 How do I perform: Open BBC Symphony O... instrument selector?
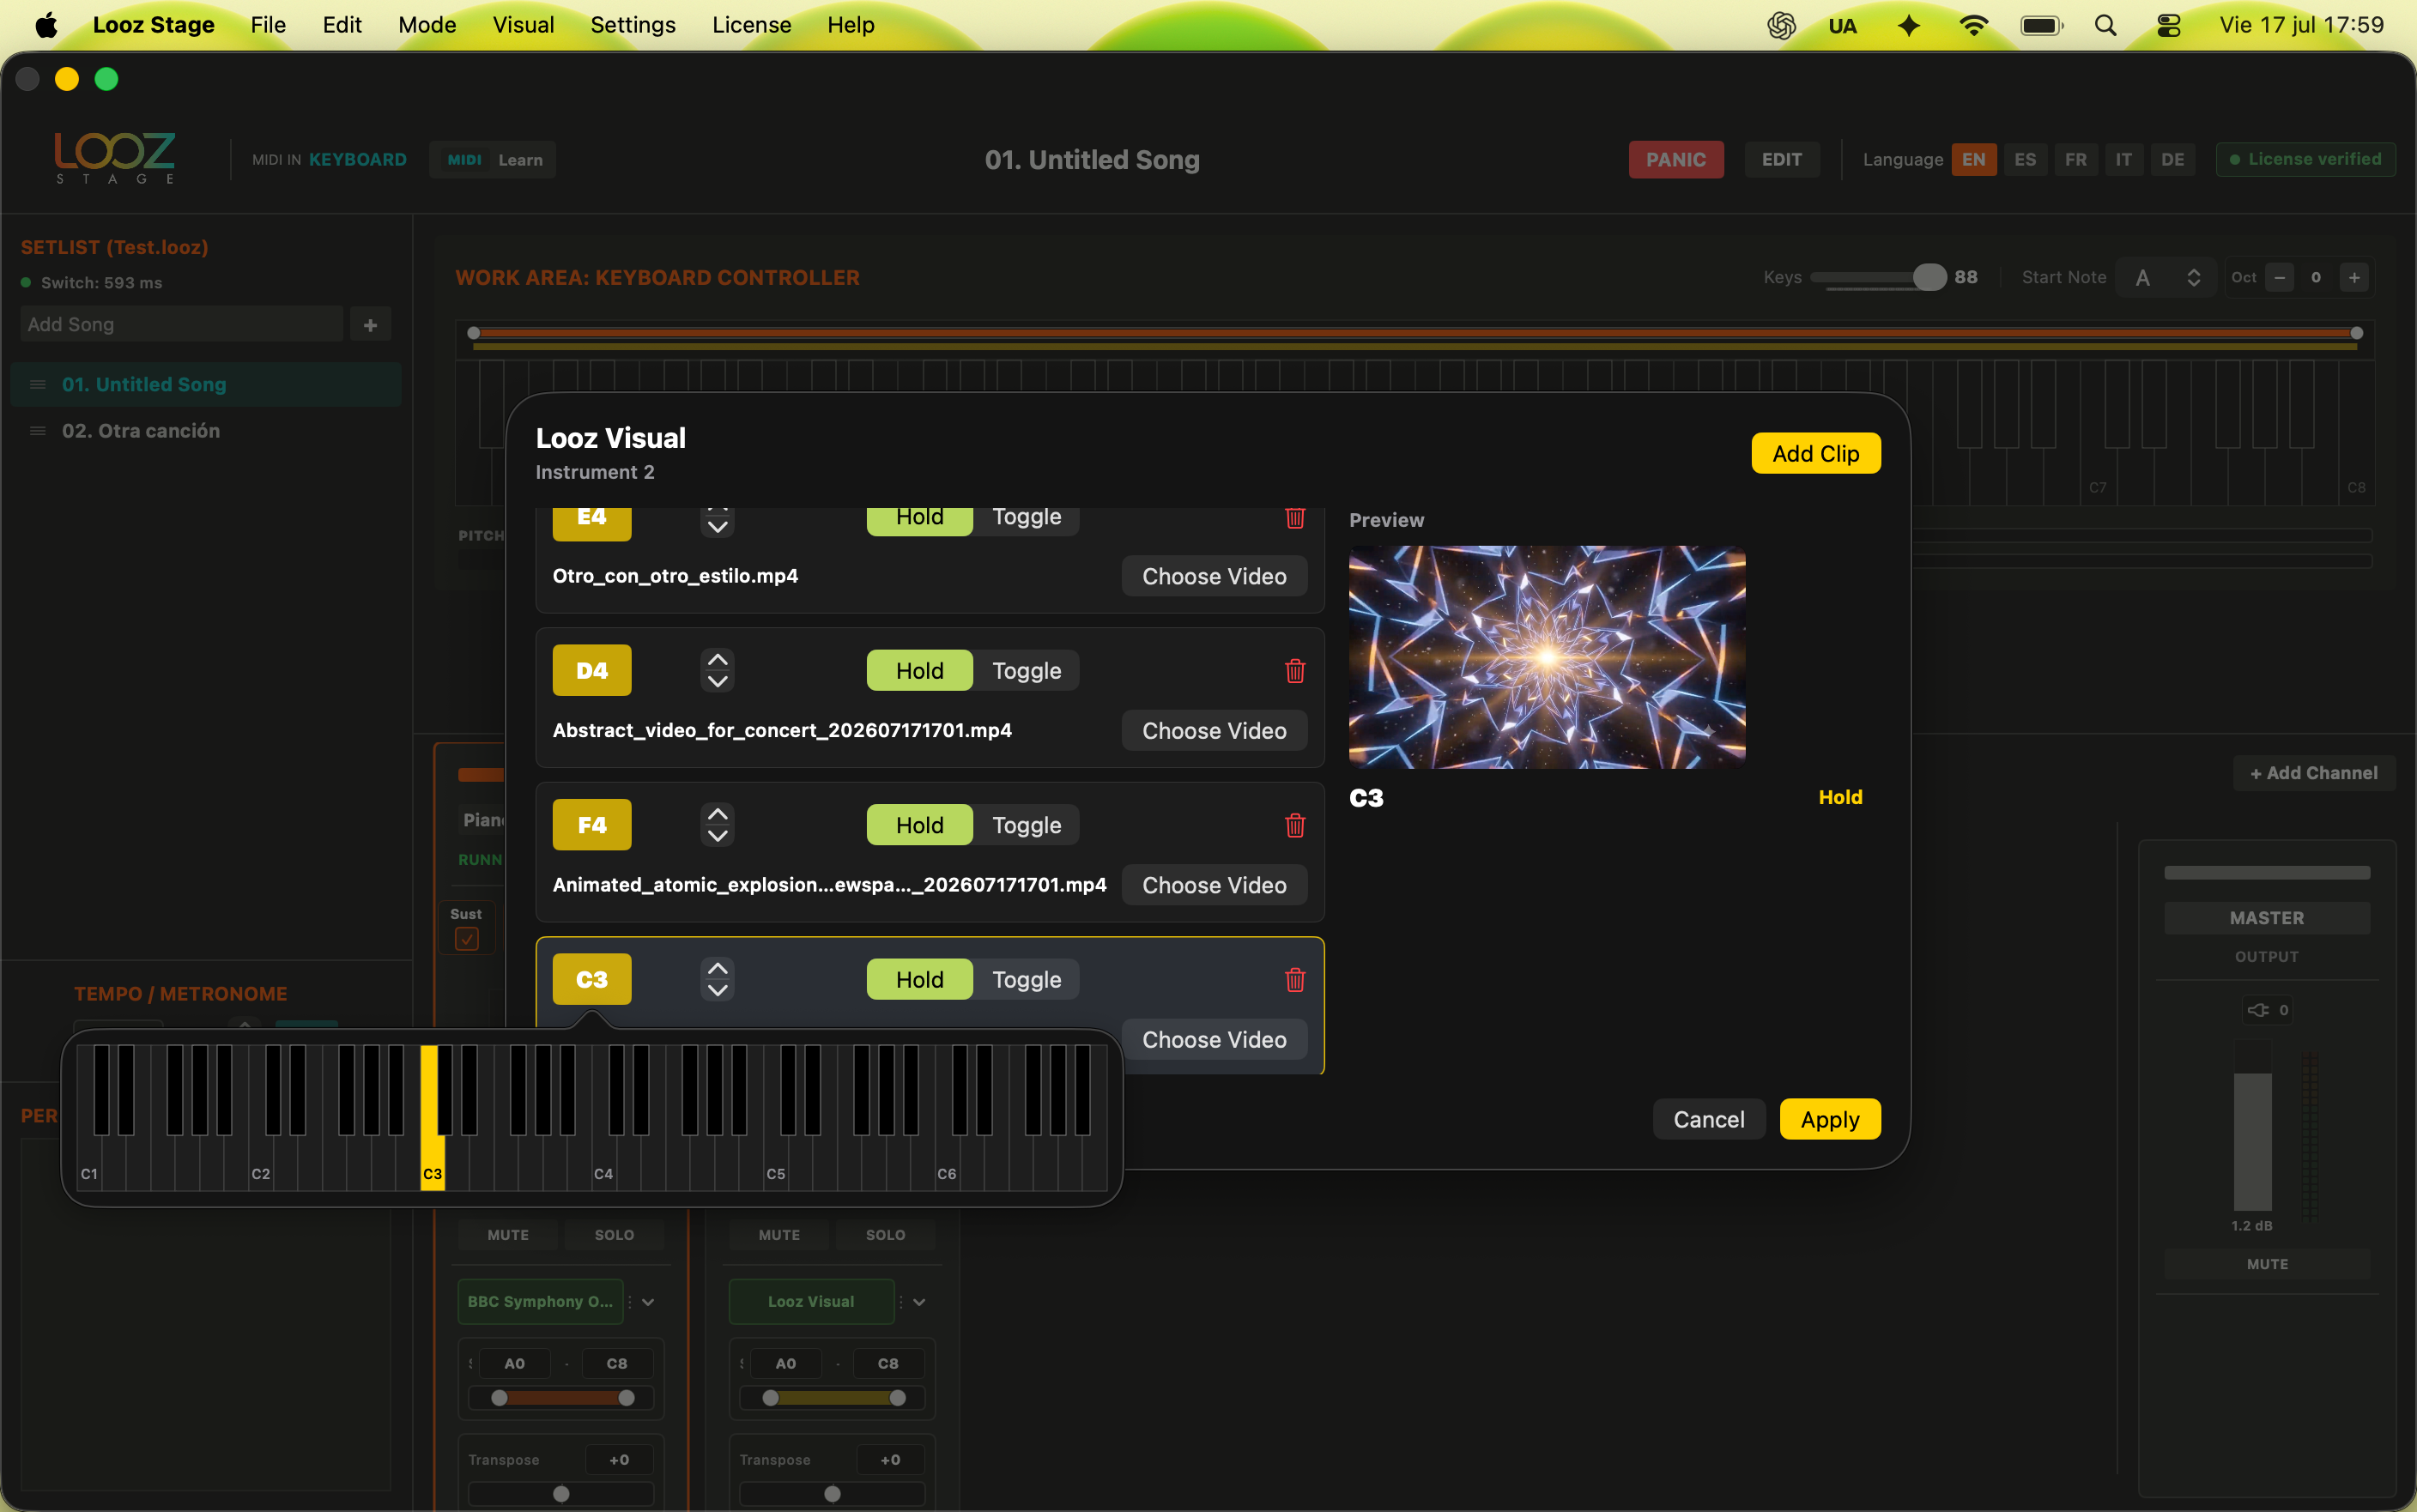(540, 1301)
